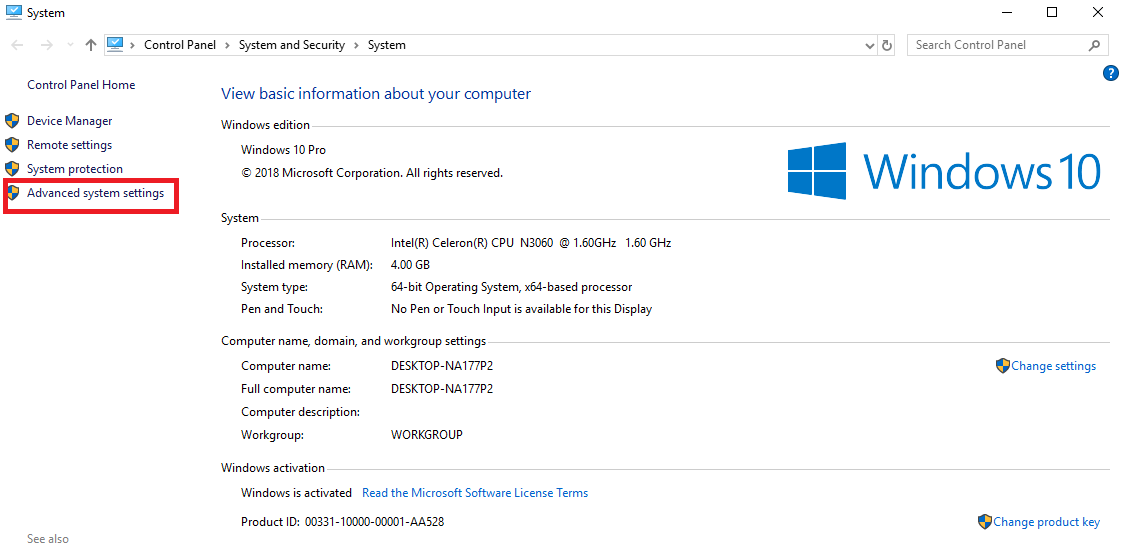Open the address bar history dropdown
This screenshot has height=550, width=1121.
point(870,45)
